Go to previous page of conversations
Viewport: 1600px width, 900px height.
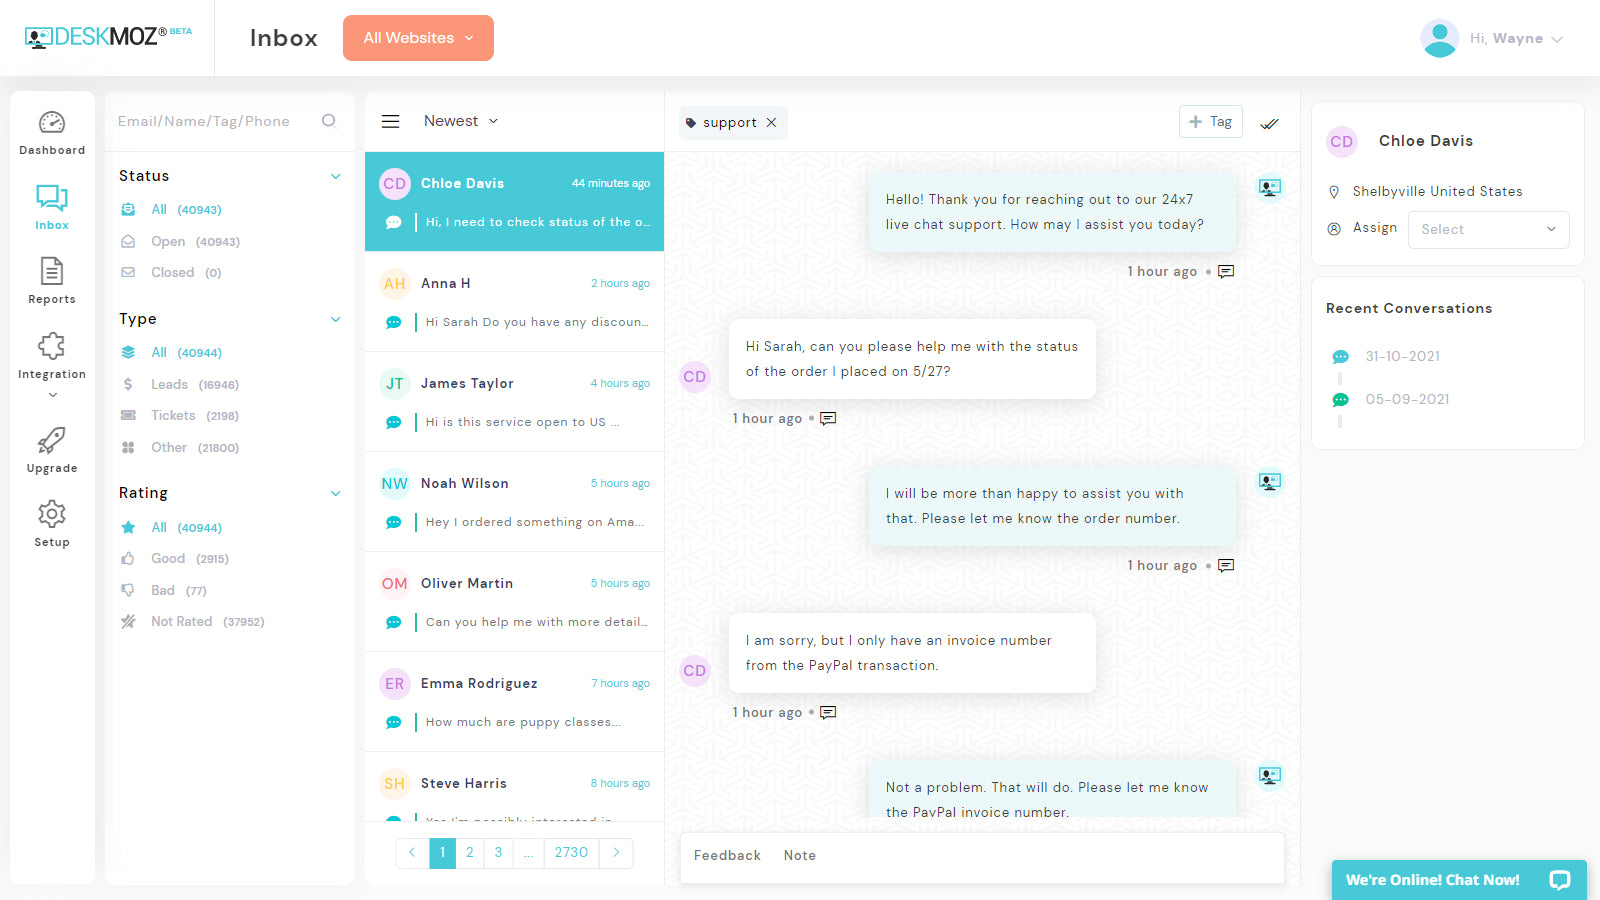[x=412, y=853]
